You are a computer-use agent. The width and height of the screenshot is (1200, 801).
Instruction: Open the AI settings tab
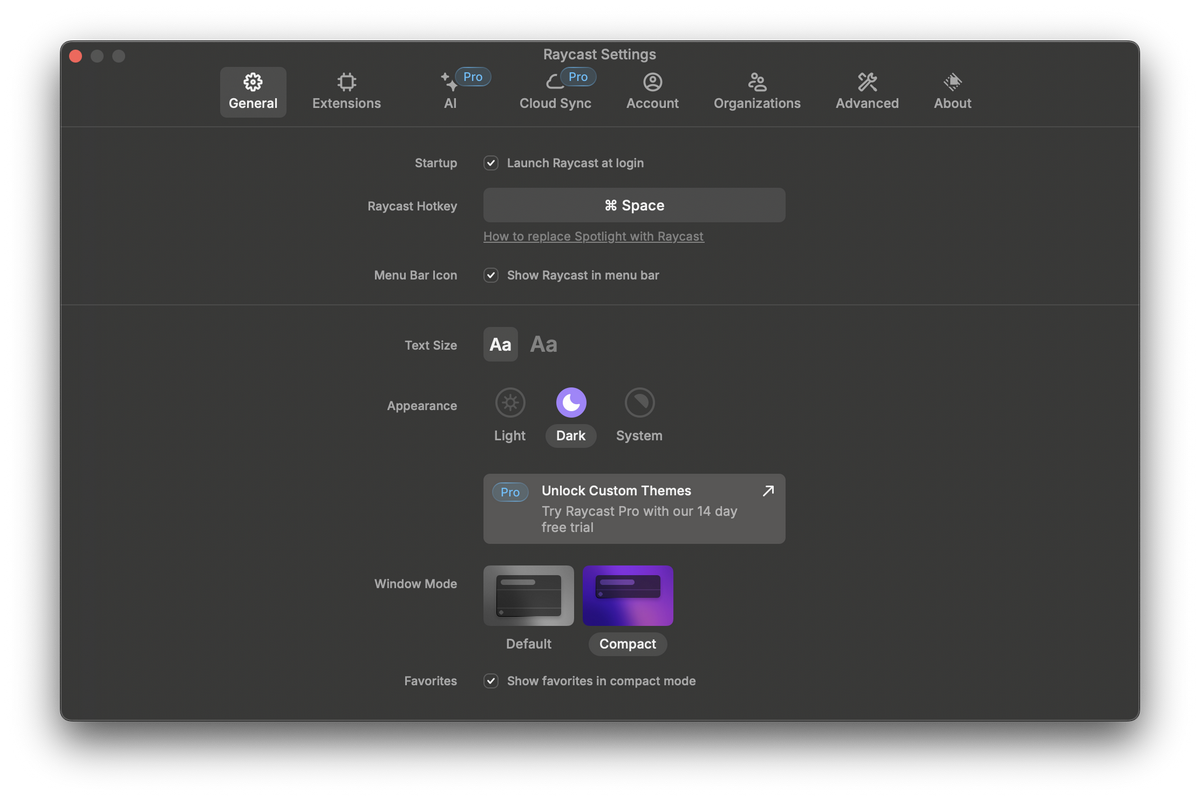[450, 92]
